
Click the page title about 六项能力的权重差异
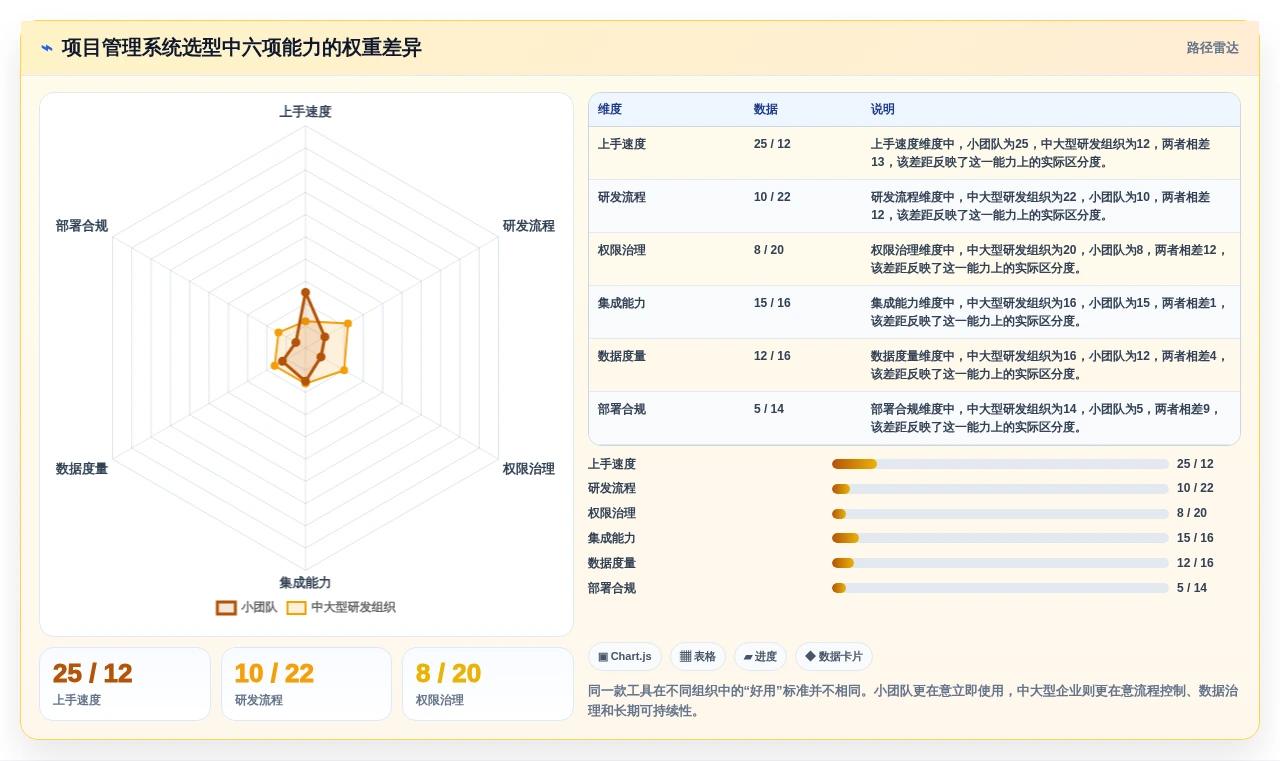coord(241,48)
